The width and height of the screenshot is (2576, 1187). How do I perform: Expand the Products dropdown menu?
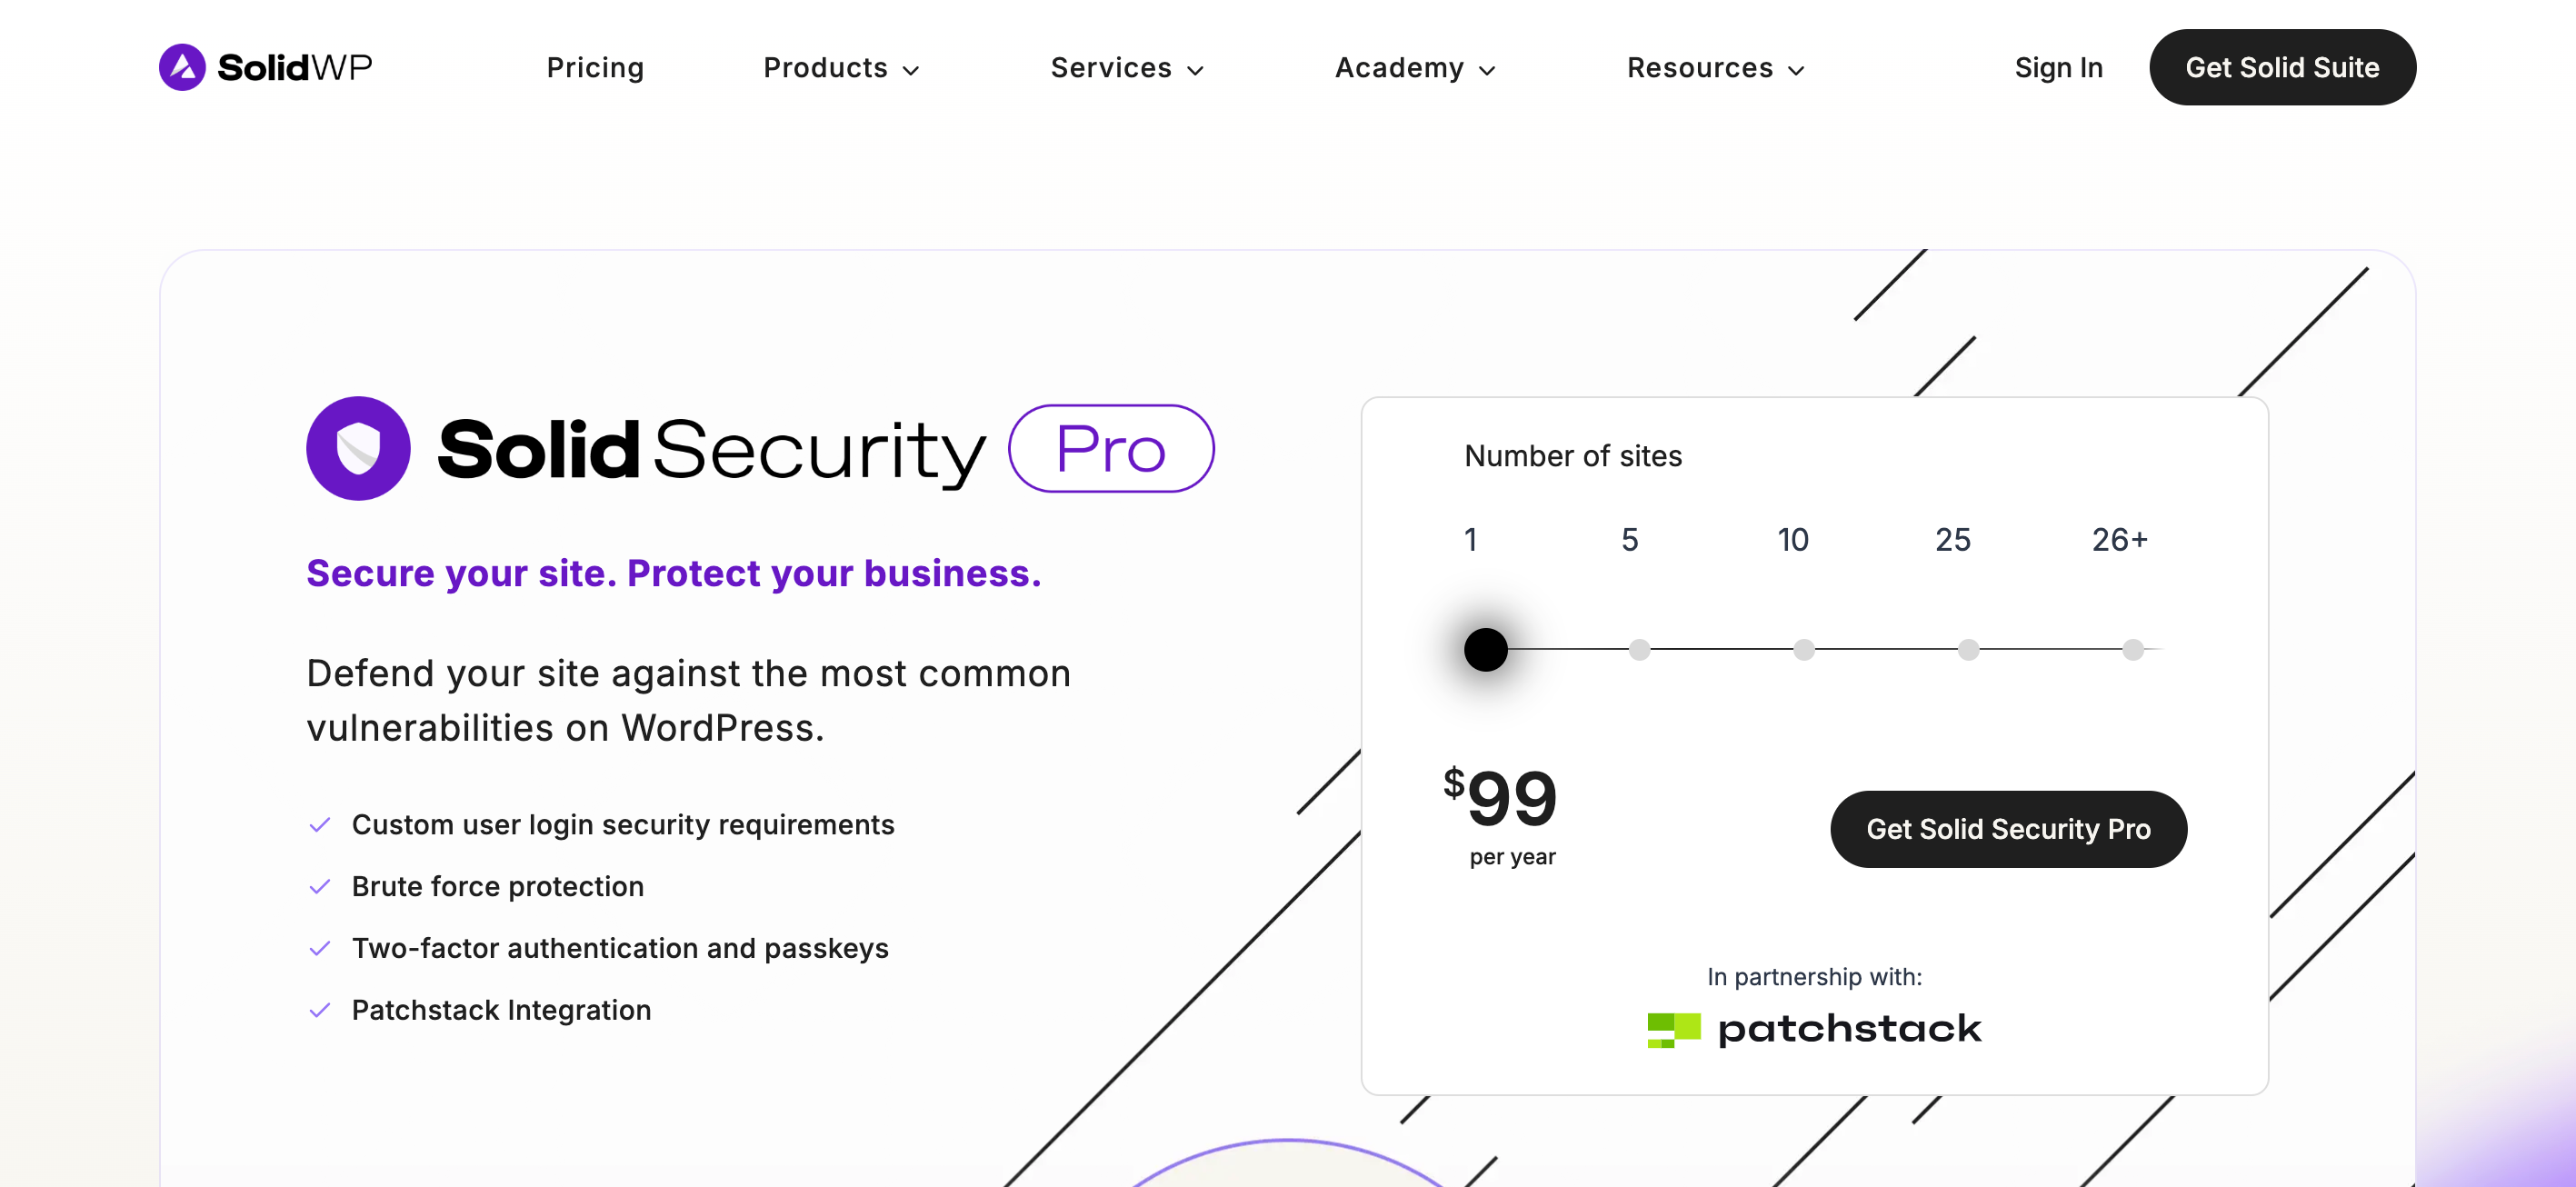coord(840,68)
